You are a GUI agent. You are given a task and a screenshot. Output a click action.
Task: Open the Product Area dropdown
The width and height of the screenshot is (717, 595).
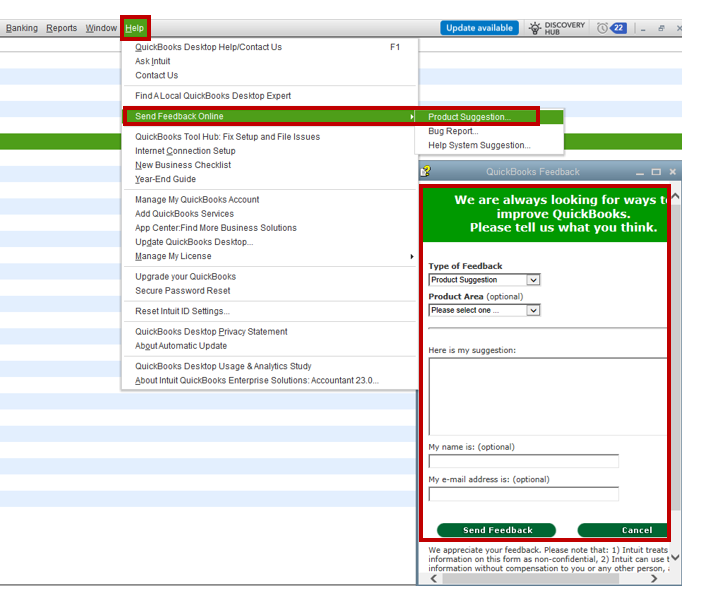(484, 310)
